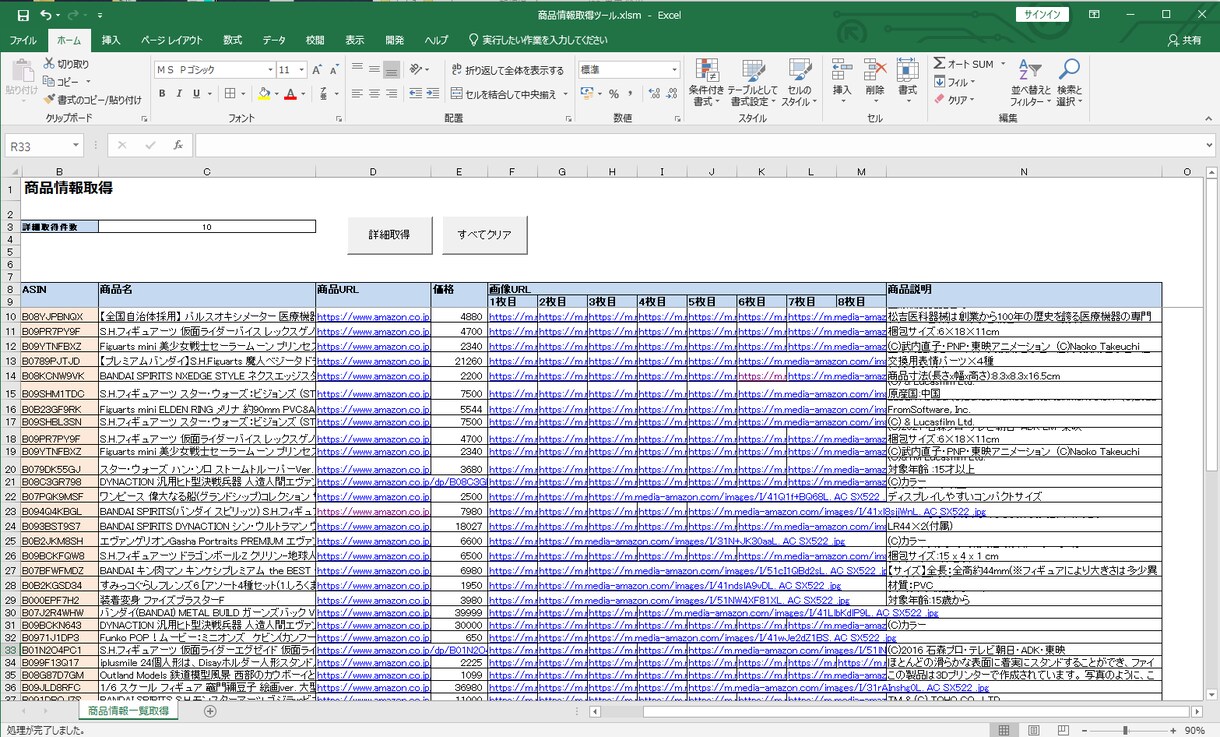The image size is (1220, 737).
Task: Toggle bold formatting
Action: (162, 94)
